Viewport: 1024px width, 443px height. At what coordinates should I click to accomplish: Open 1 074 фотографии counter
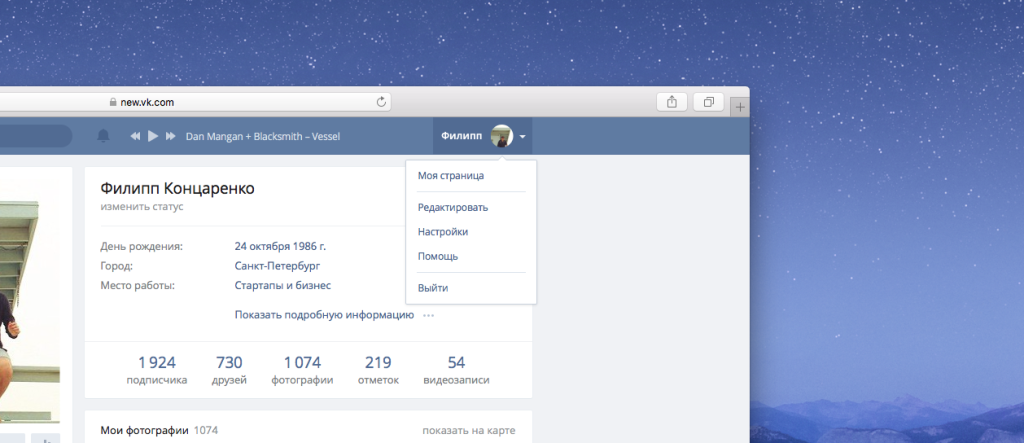(x=302, y=370)
